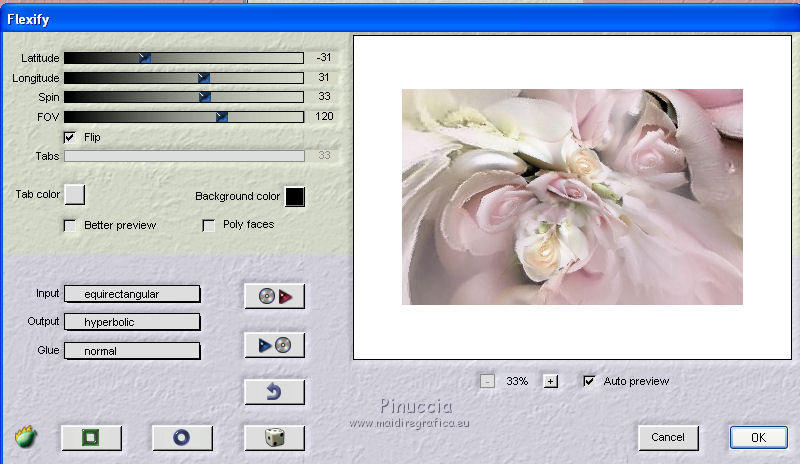This screenshot has width=800, height=464.
Task: Click the rose image in preview pane
Action: click(x=572, y=197)
